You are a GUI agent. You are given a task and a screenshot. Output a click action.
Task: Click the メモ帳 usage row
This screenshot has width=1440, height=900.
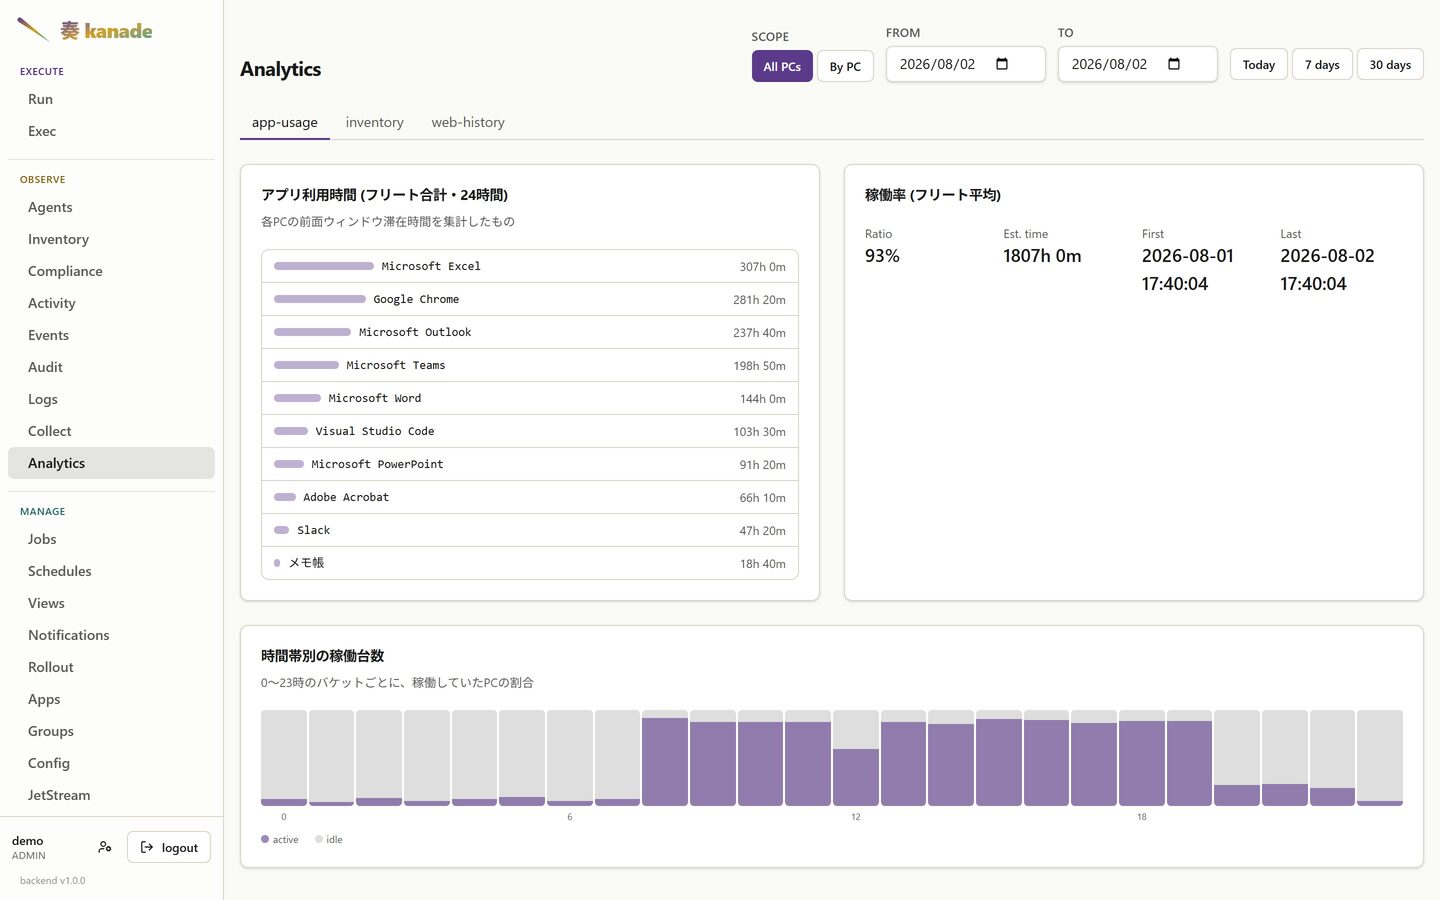530,563
